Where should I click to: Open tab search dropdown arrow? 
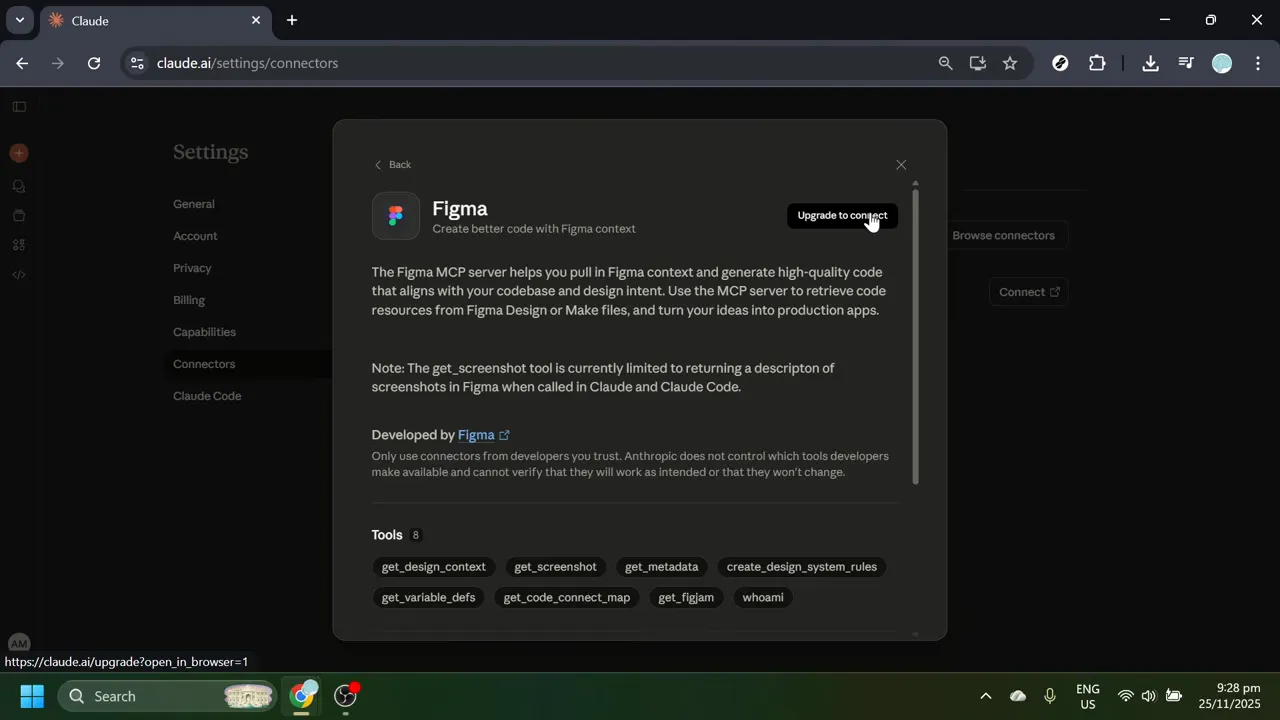coord(19,20)
